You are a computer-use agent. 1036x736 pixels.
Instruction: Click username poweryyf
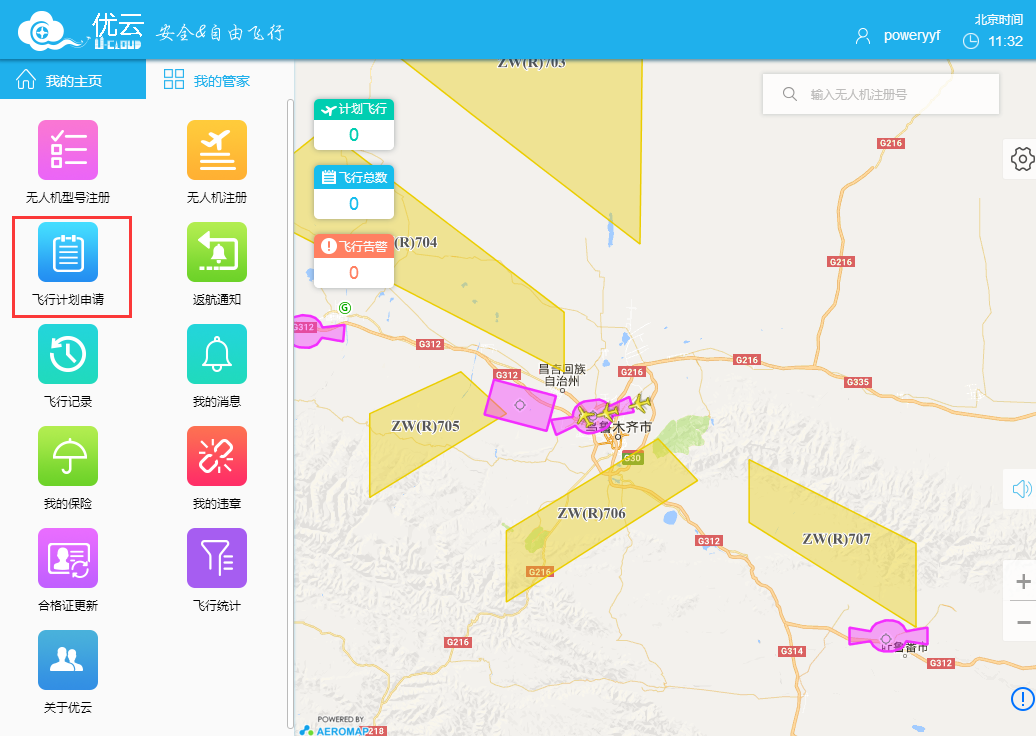point(912,36)
